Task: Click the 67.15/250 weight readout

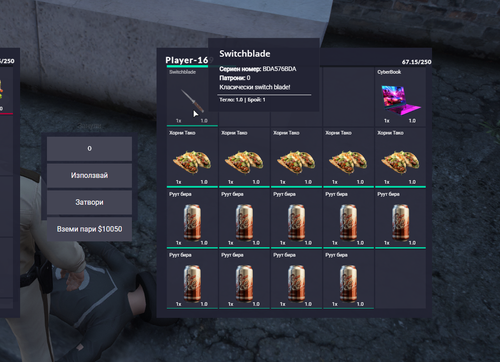Action: pos(416,62)
